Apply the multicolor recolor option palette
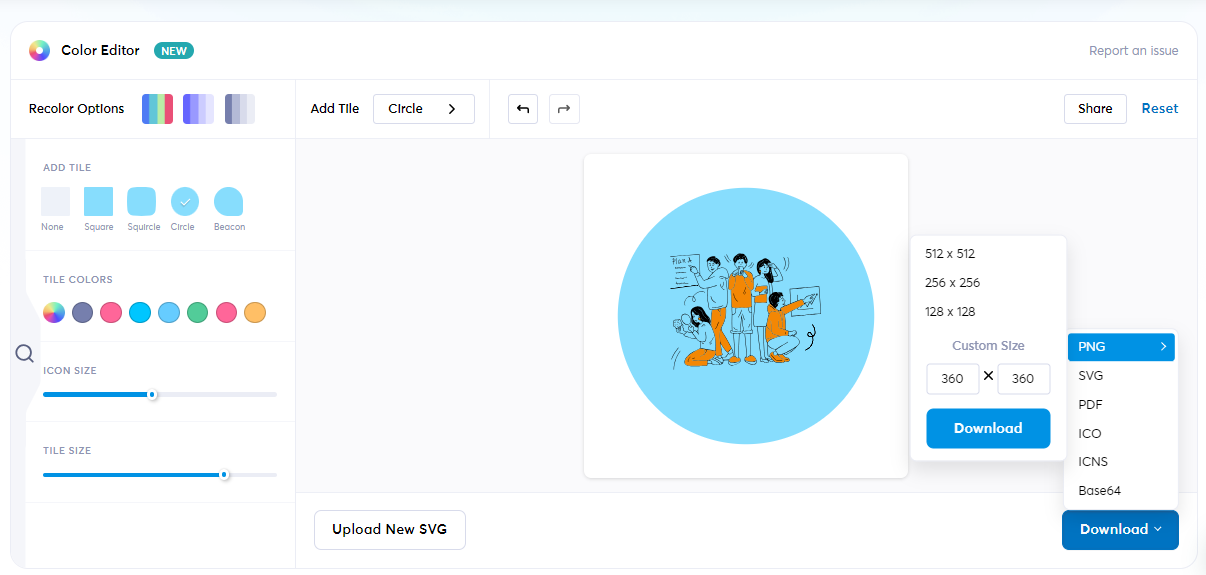 tap(157, 109)
